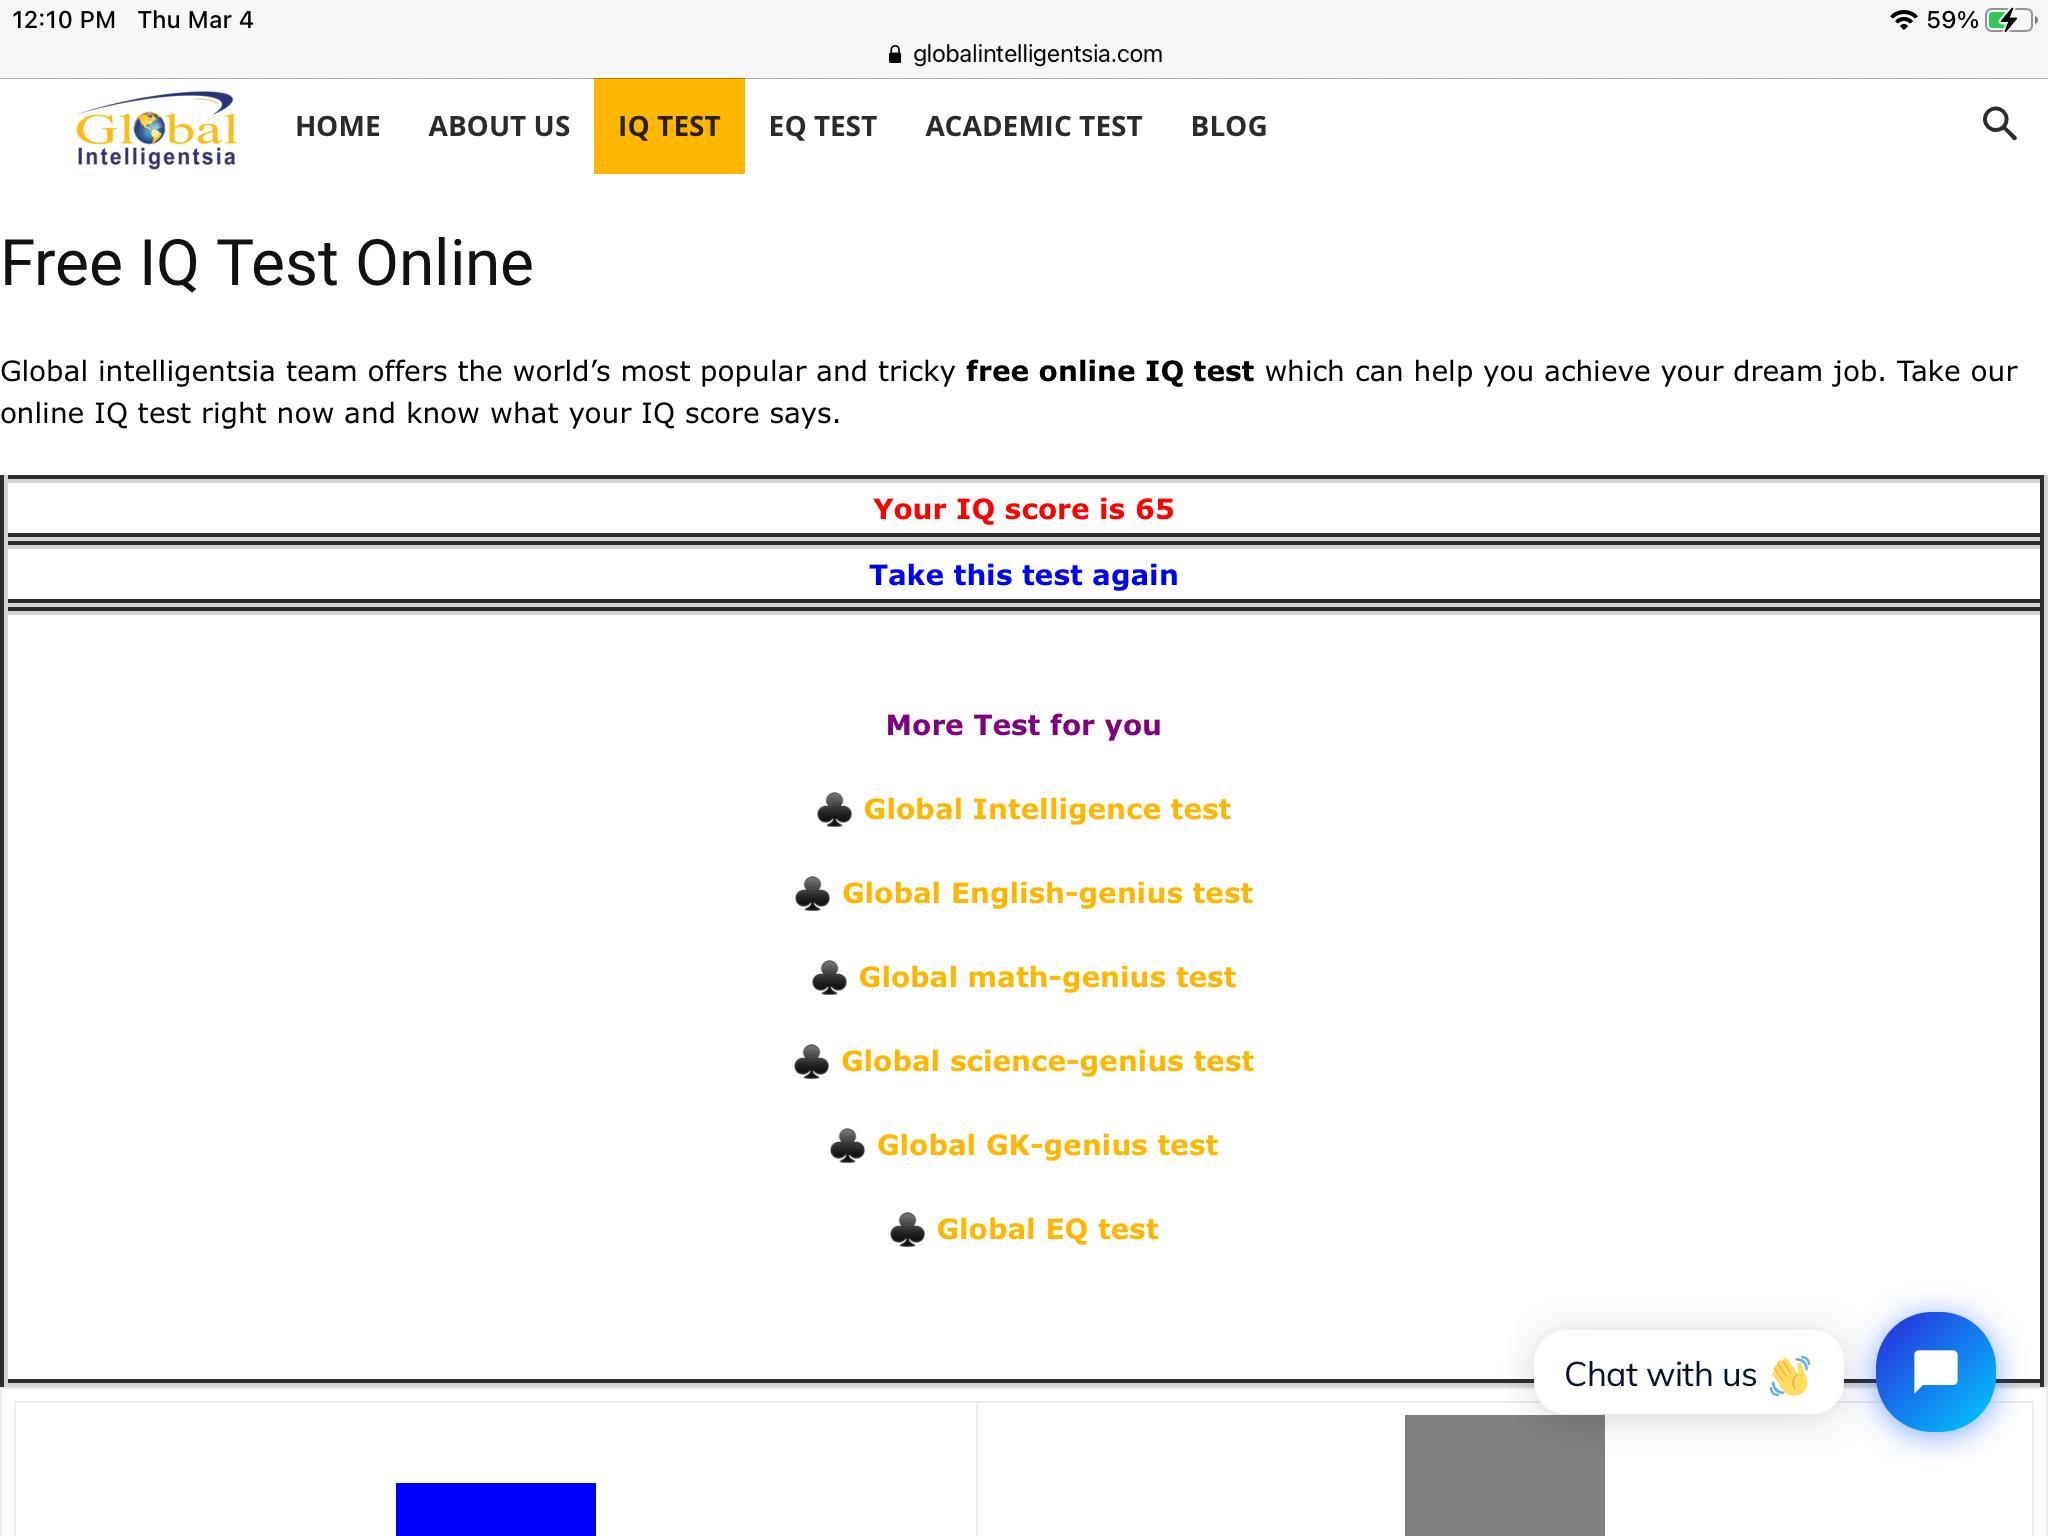Screen dimensions: 2048x1536
Task: Open the blue chat bubble button
Action: (1935, 1371)
